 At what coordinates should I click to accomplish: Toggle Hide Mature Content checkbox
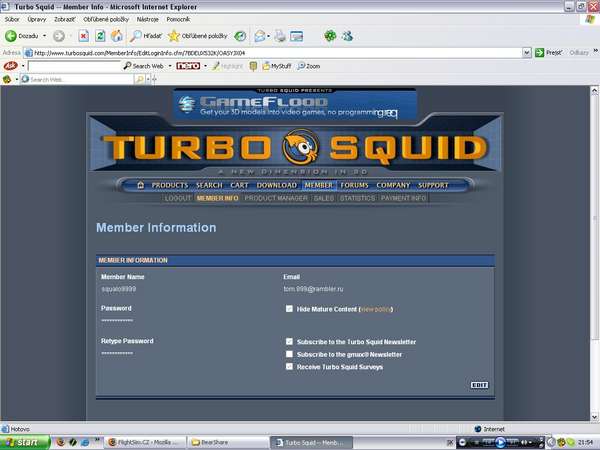pyautogui.click(x=289, y=308)
